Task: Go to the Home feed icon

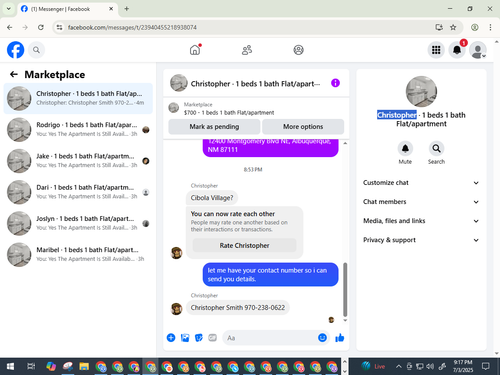Action: pos(195,50)
